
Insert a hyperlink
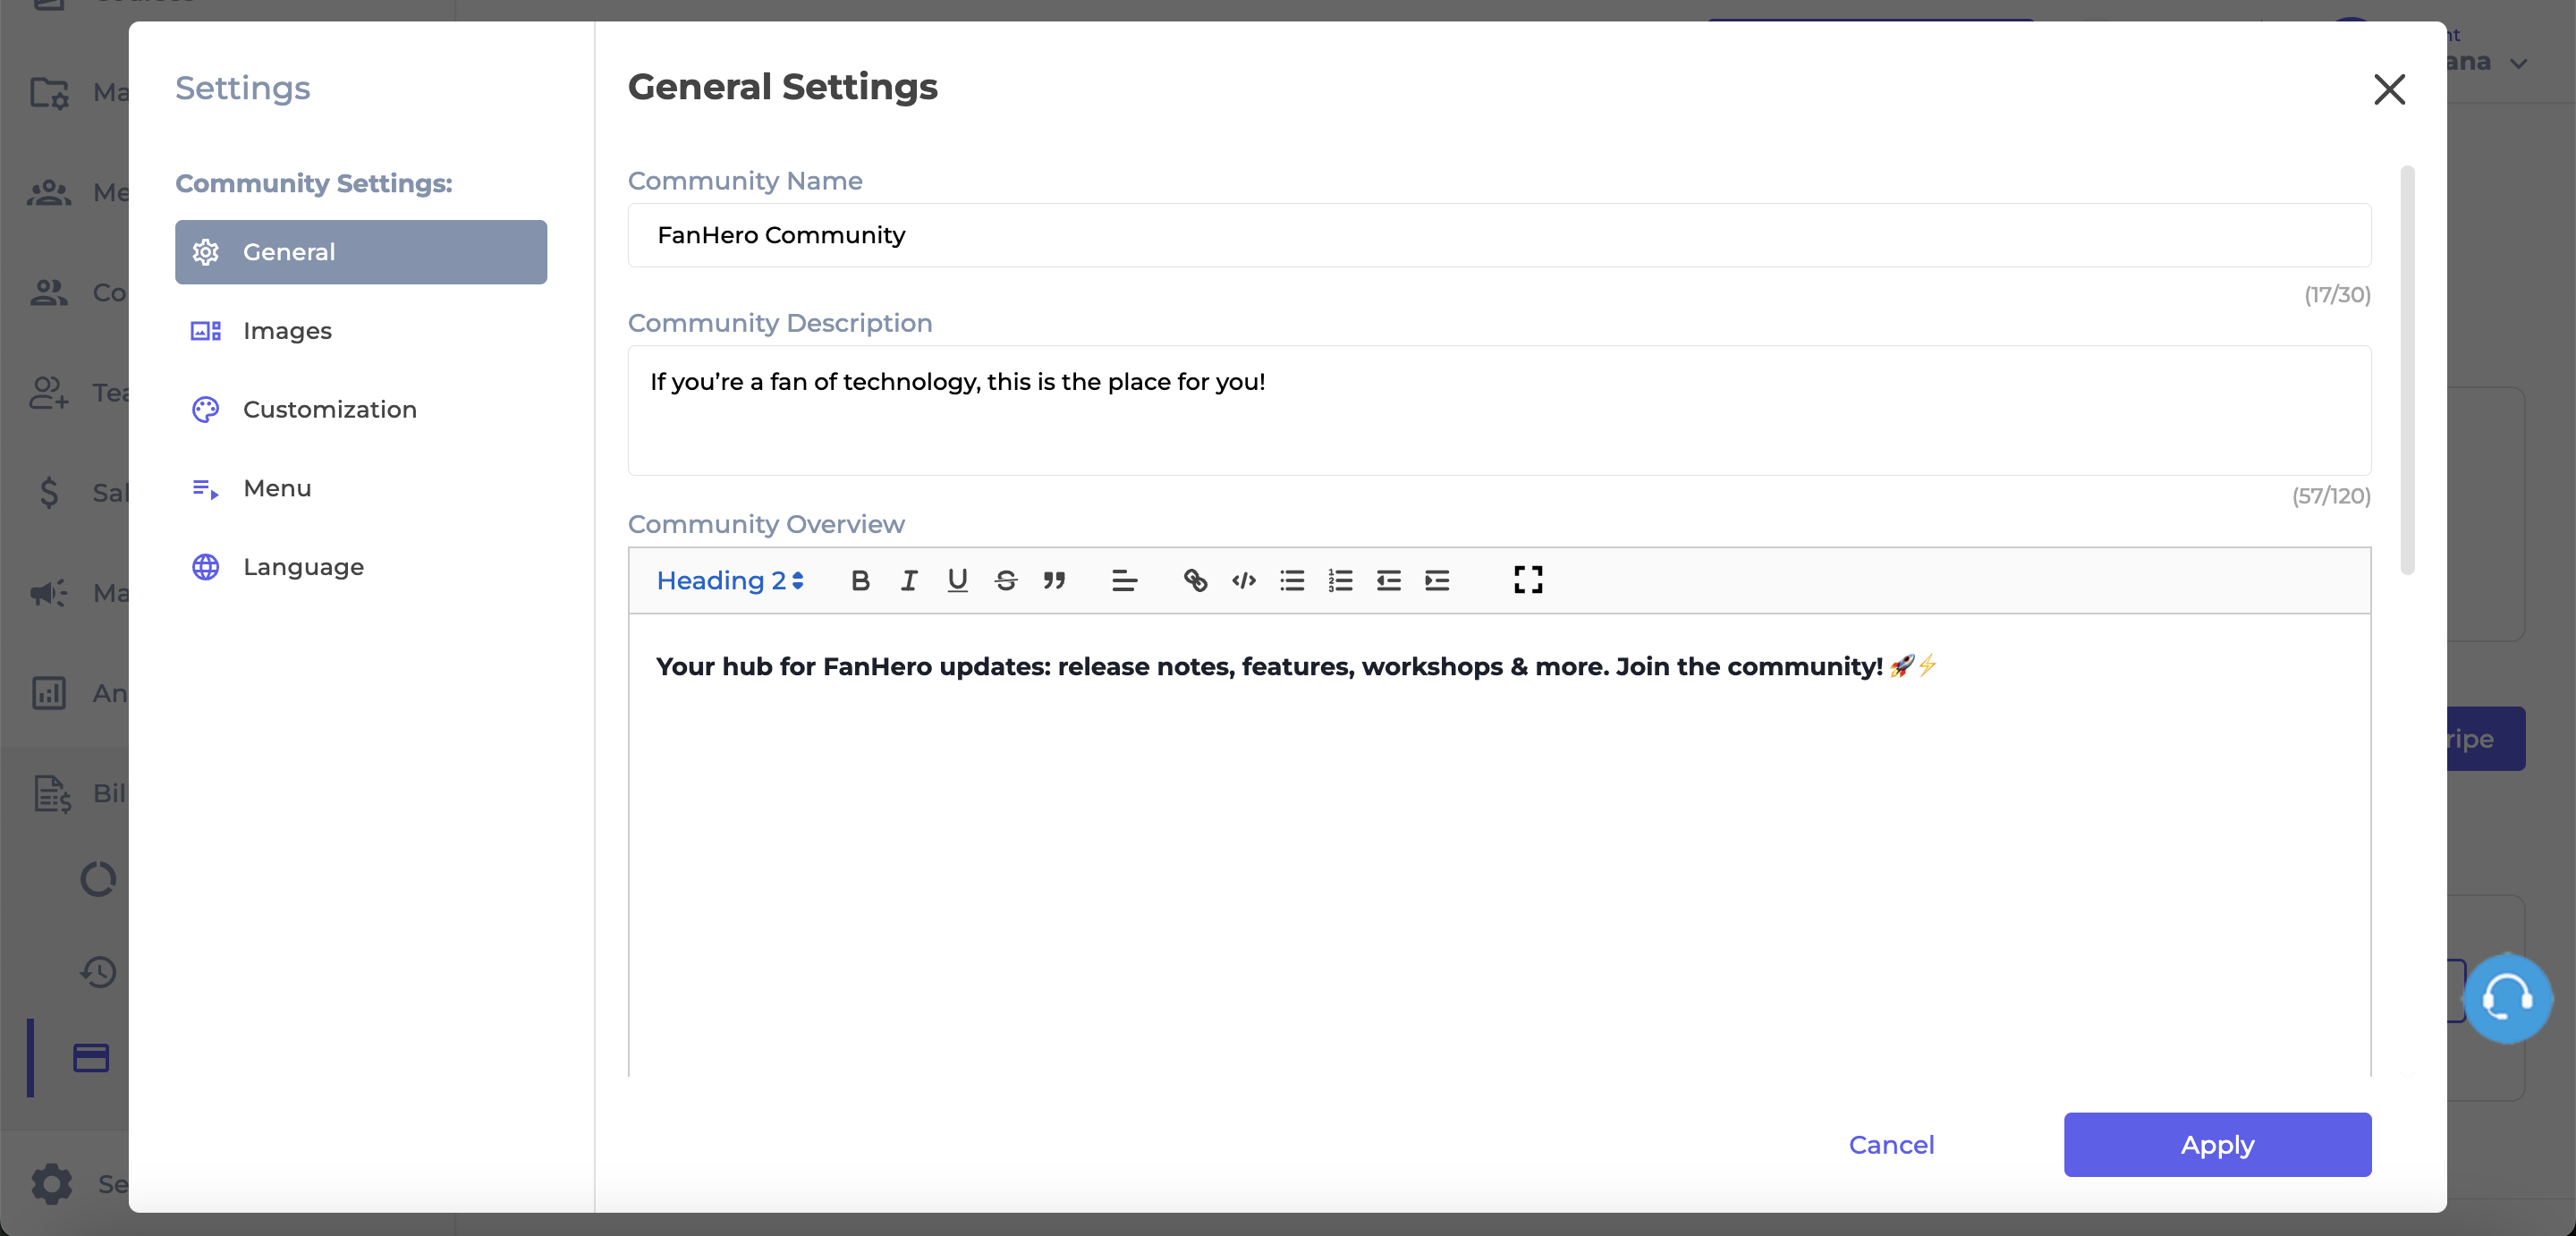coord(1195,580)
